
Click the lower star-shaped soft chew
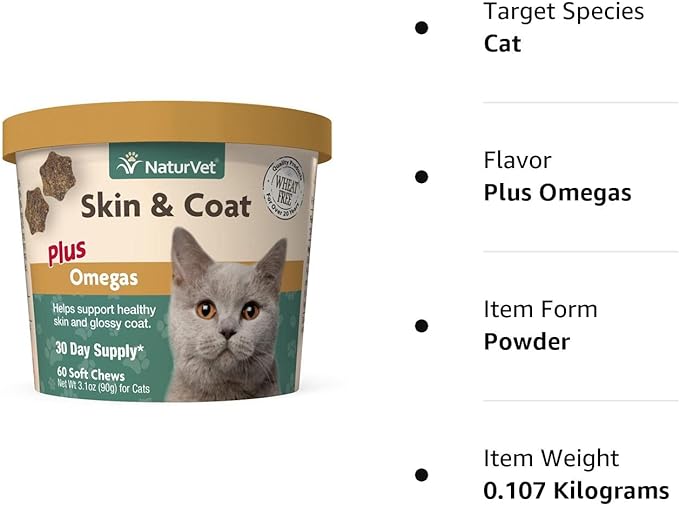click(x=36, y=211)
